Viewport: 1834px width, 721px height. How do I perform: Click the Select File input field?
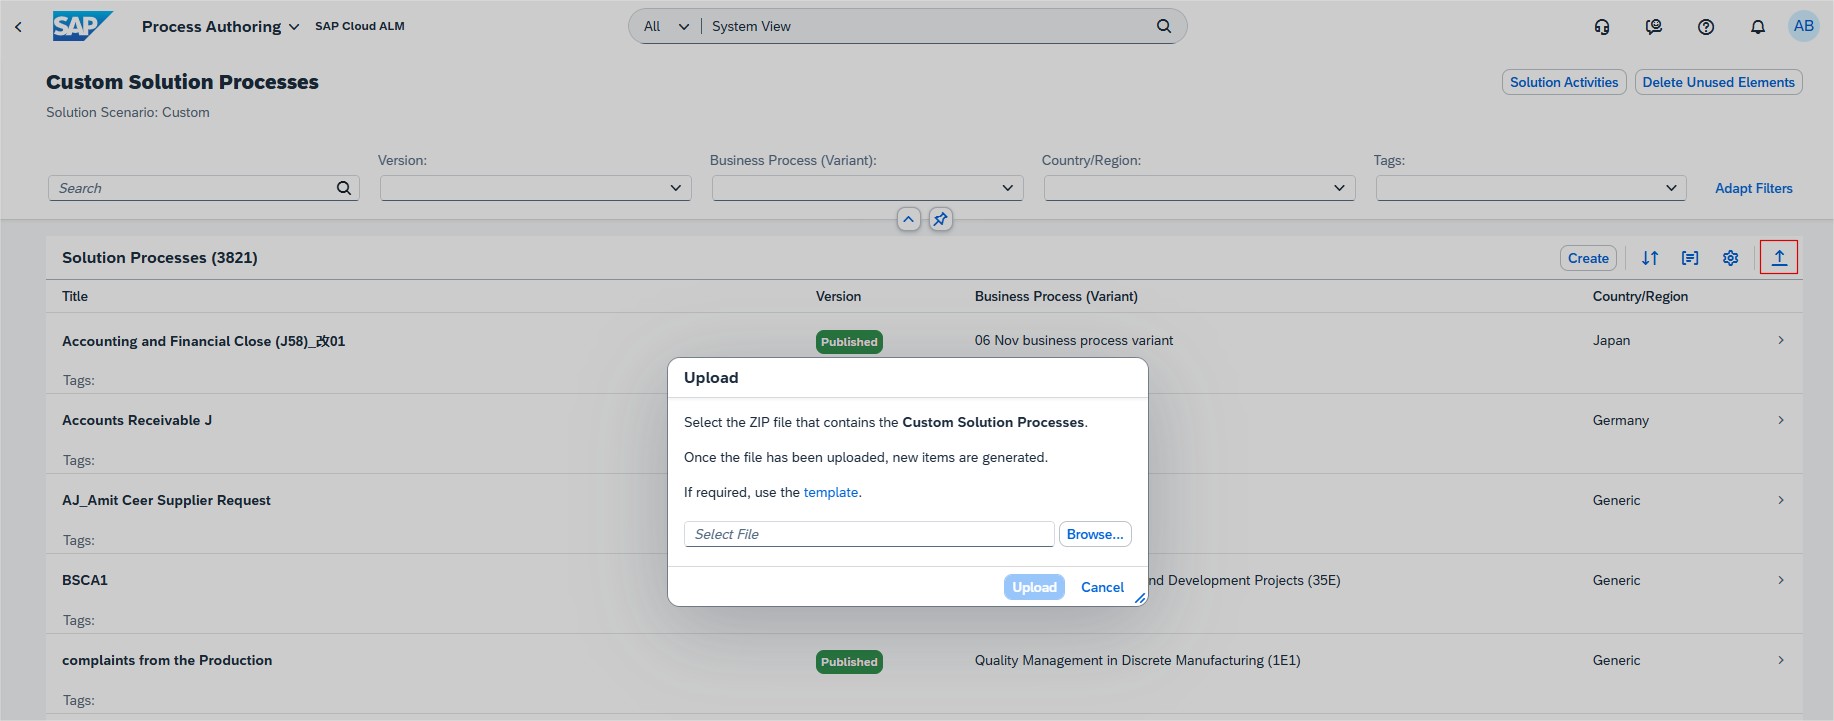pos(868,534)
